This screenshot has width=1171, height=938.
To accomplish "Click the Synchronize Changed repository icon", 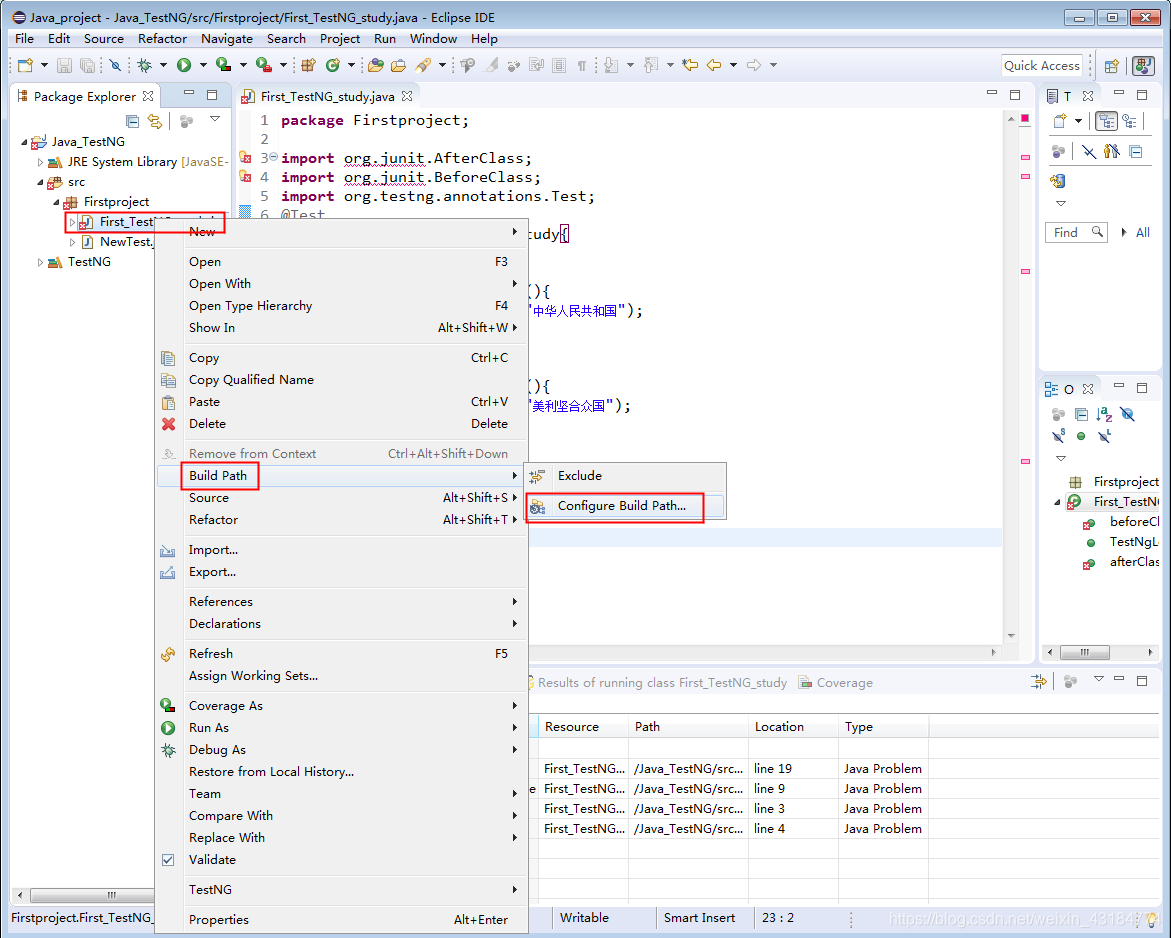I will click(x=1057, y=181).
